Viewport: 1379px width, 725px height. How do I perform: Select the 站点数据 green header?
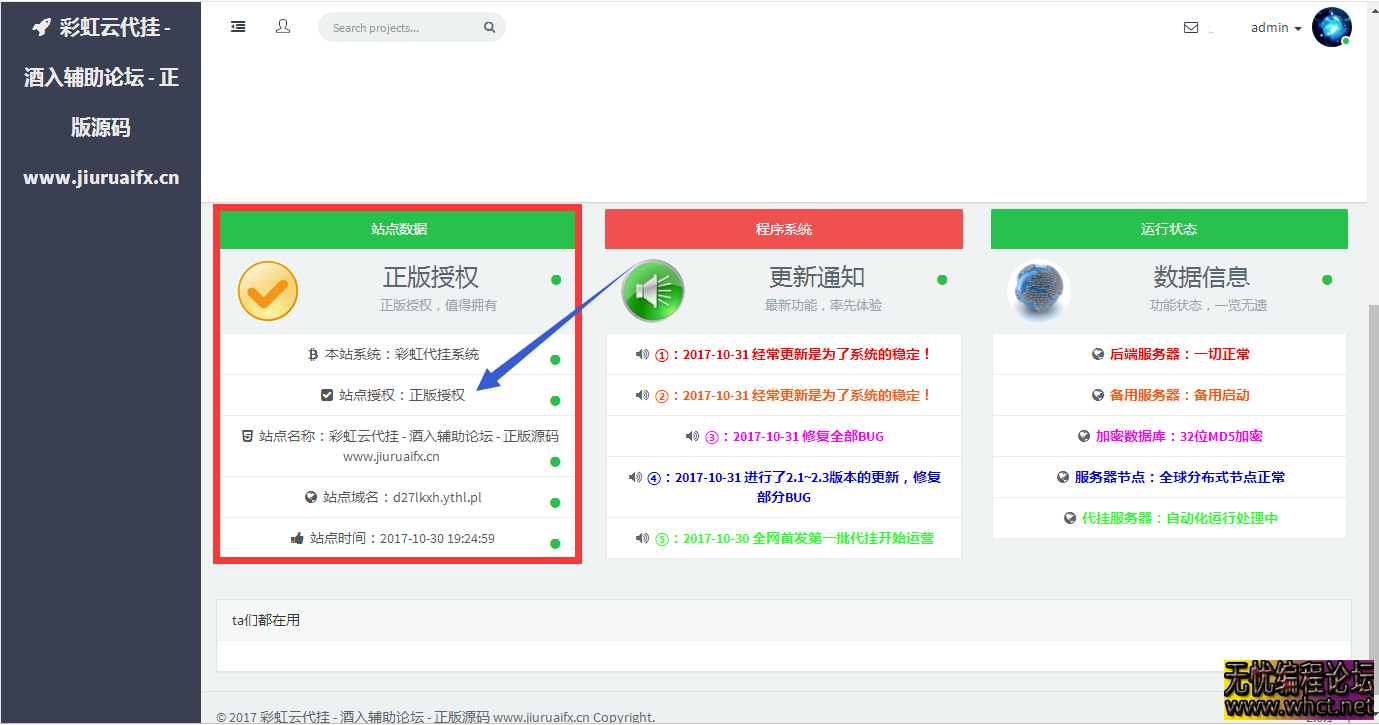pos(398,229)
